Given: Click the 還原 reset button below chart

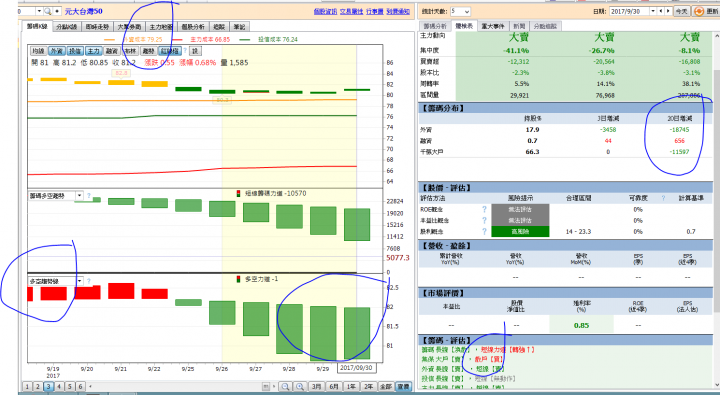Looking at the screenshot, I should pos(403,387).
